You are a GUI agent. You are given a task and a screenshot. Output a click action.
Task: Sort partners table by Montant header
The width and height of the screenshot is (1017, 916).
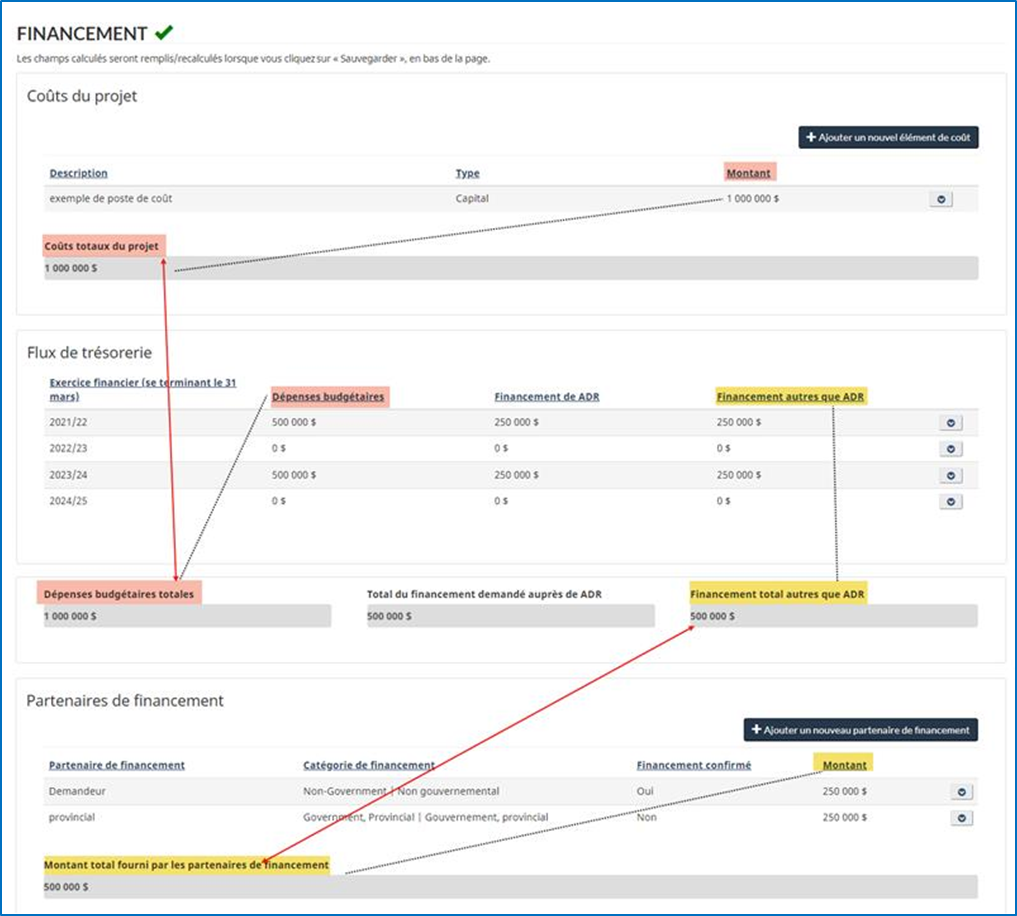pyautogui.click(x=844, y=765)
